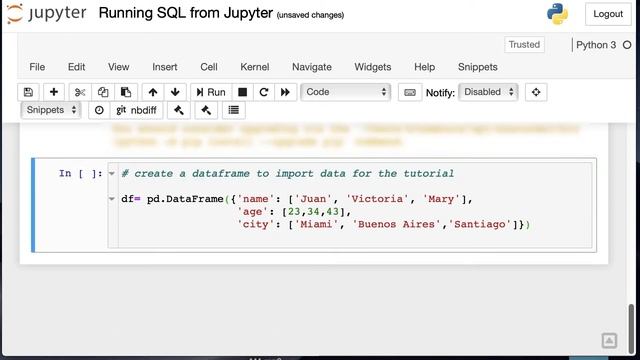Collapse code fold arrow beside df= line

[x=111, y=199]
